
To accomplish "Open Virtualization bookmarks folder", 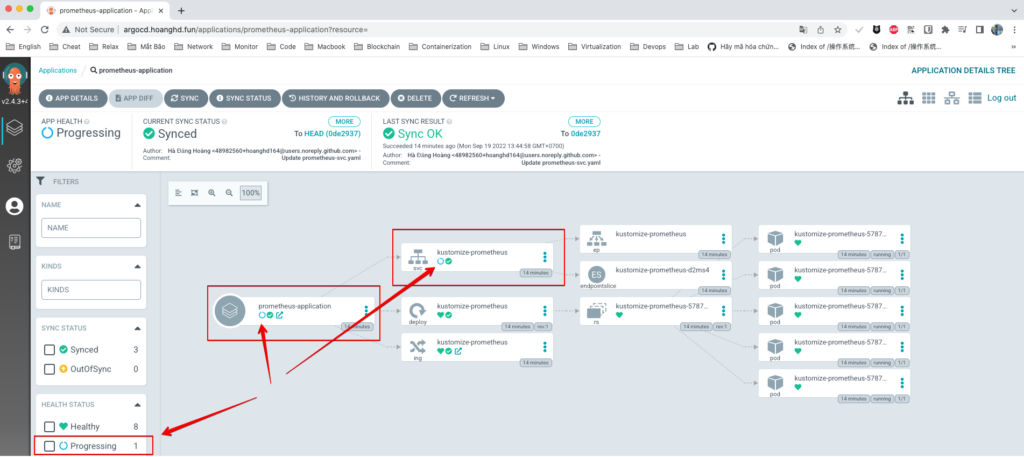I will click(594, 46).
